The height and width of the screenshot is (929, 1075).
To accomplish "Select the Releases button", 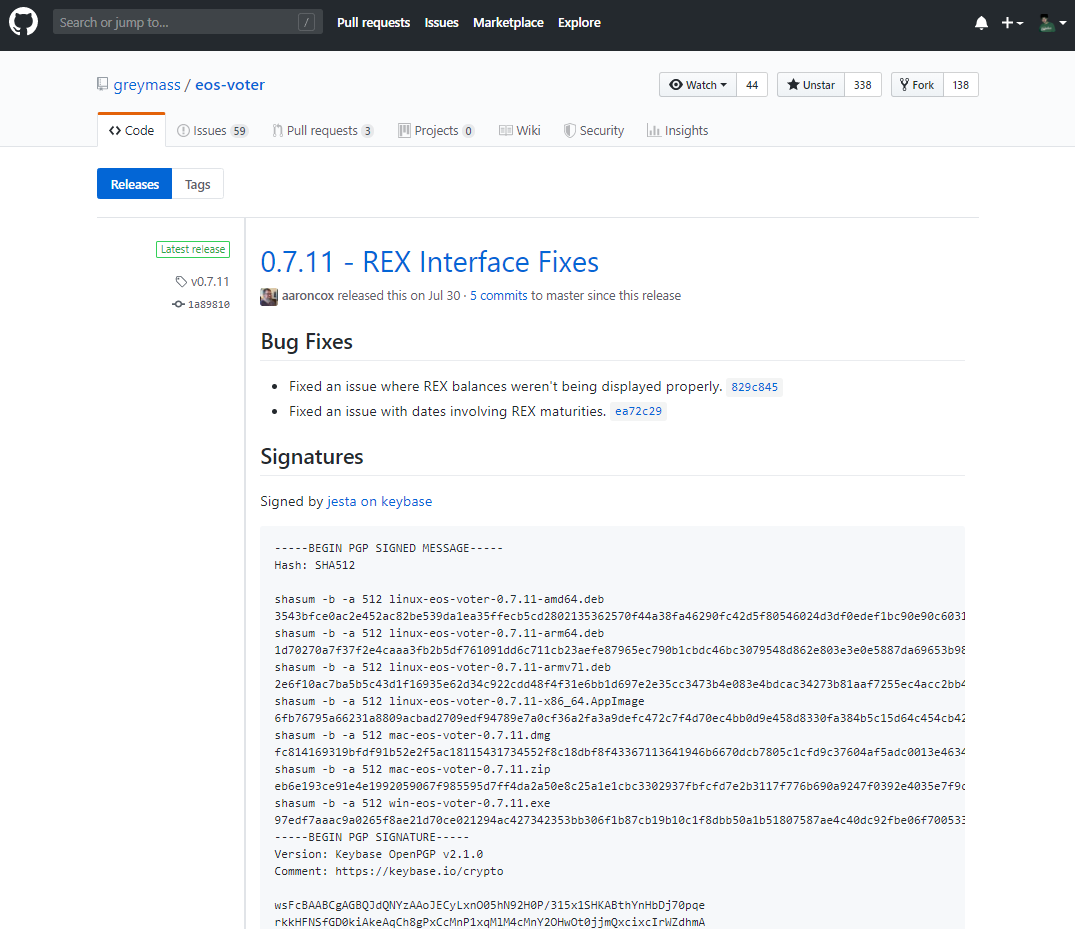I will pyautogui.click(x=134, y=184).
